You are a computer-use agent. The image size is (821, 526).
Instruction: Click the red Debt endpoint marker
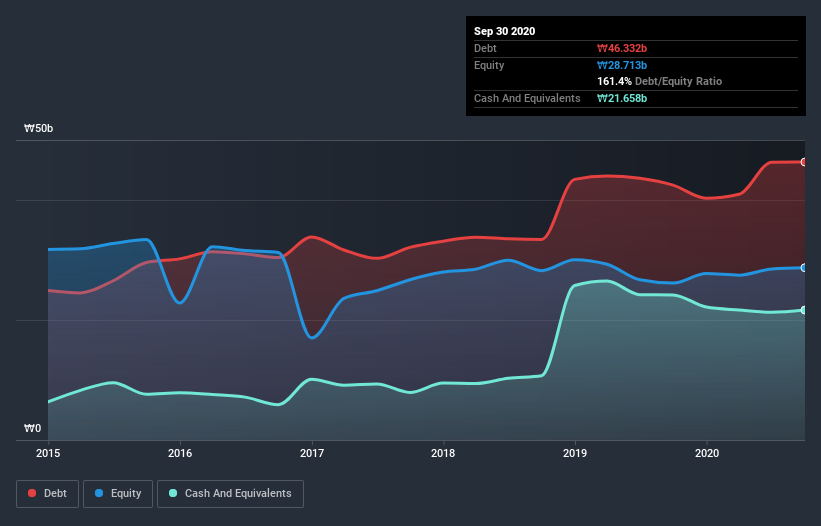(x=804, y=162)
